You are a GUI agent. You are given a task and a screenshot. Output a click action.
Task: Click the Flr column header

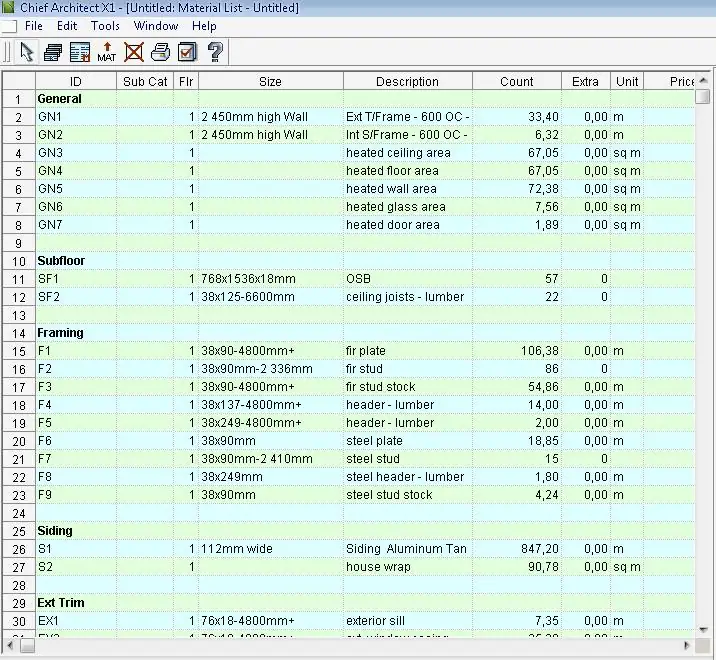186,81
